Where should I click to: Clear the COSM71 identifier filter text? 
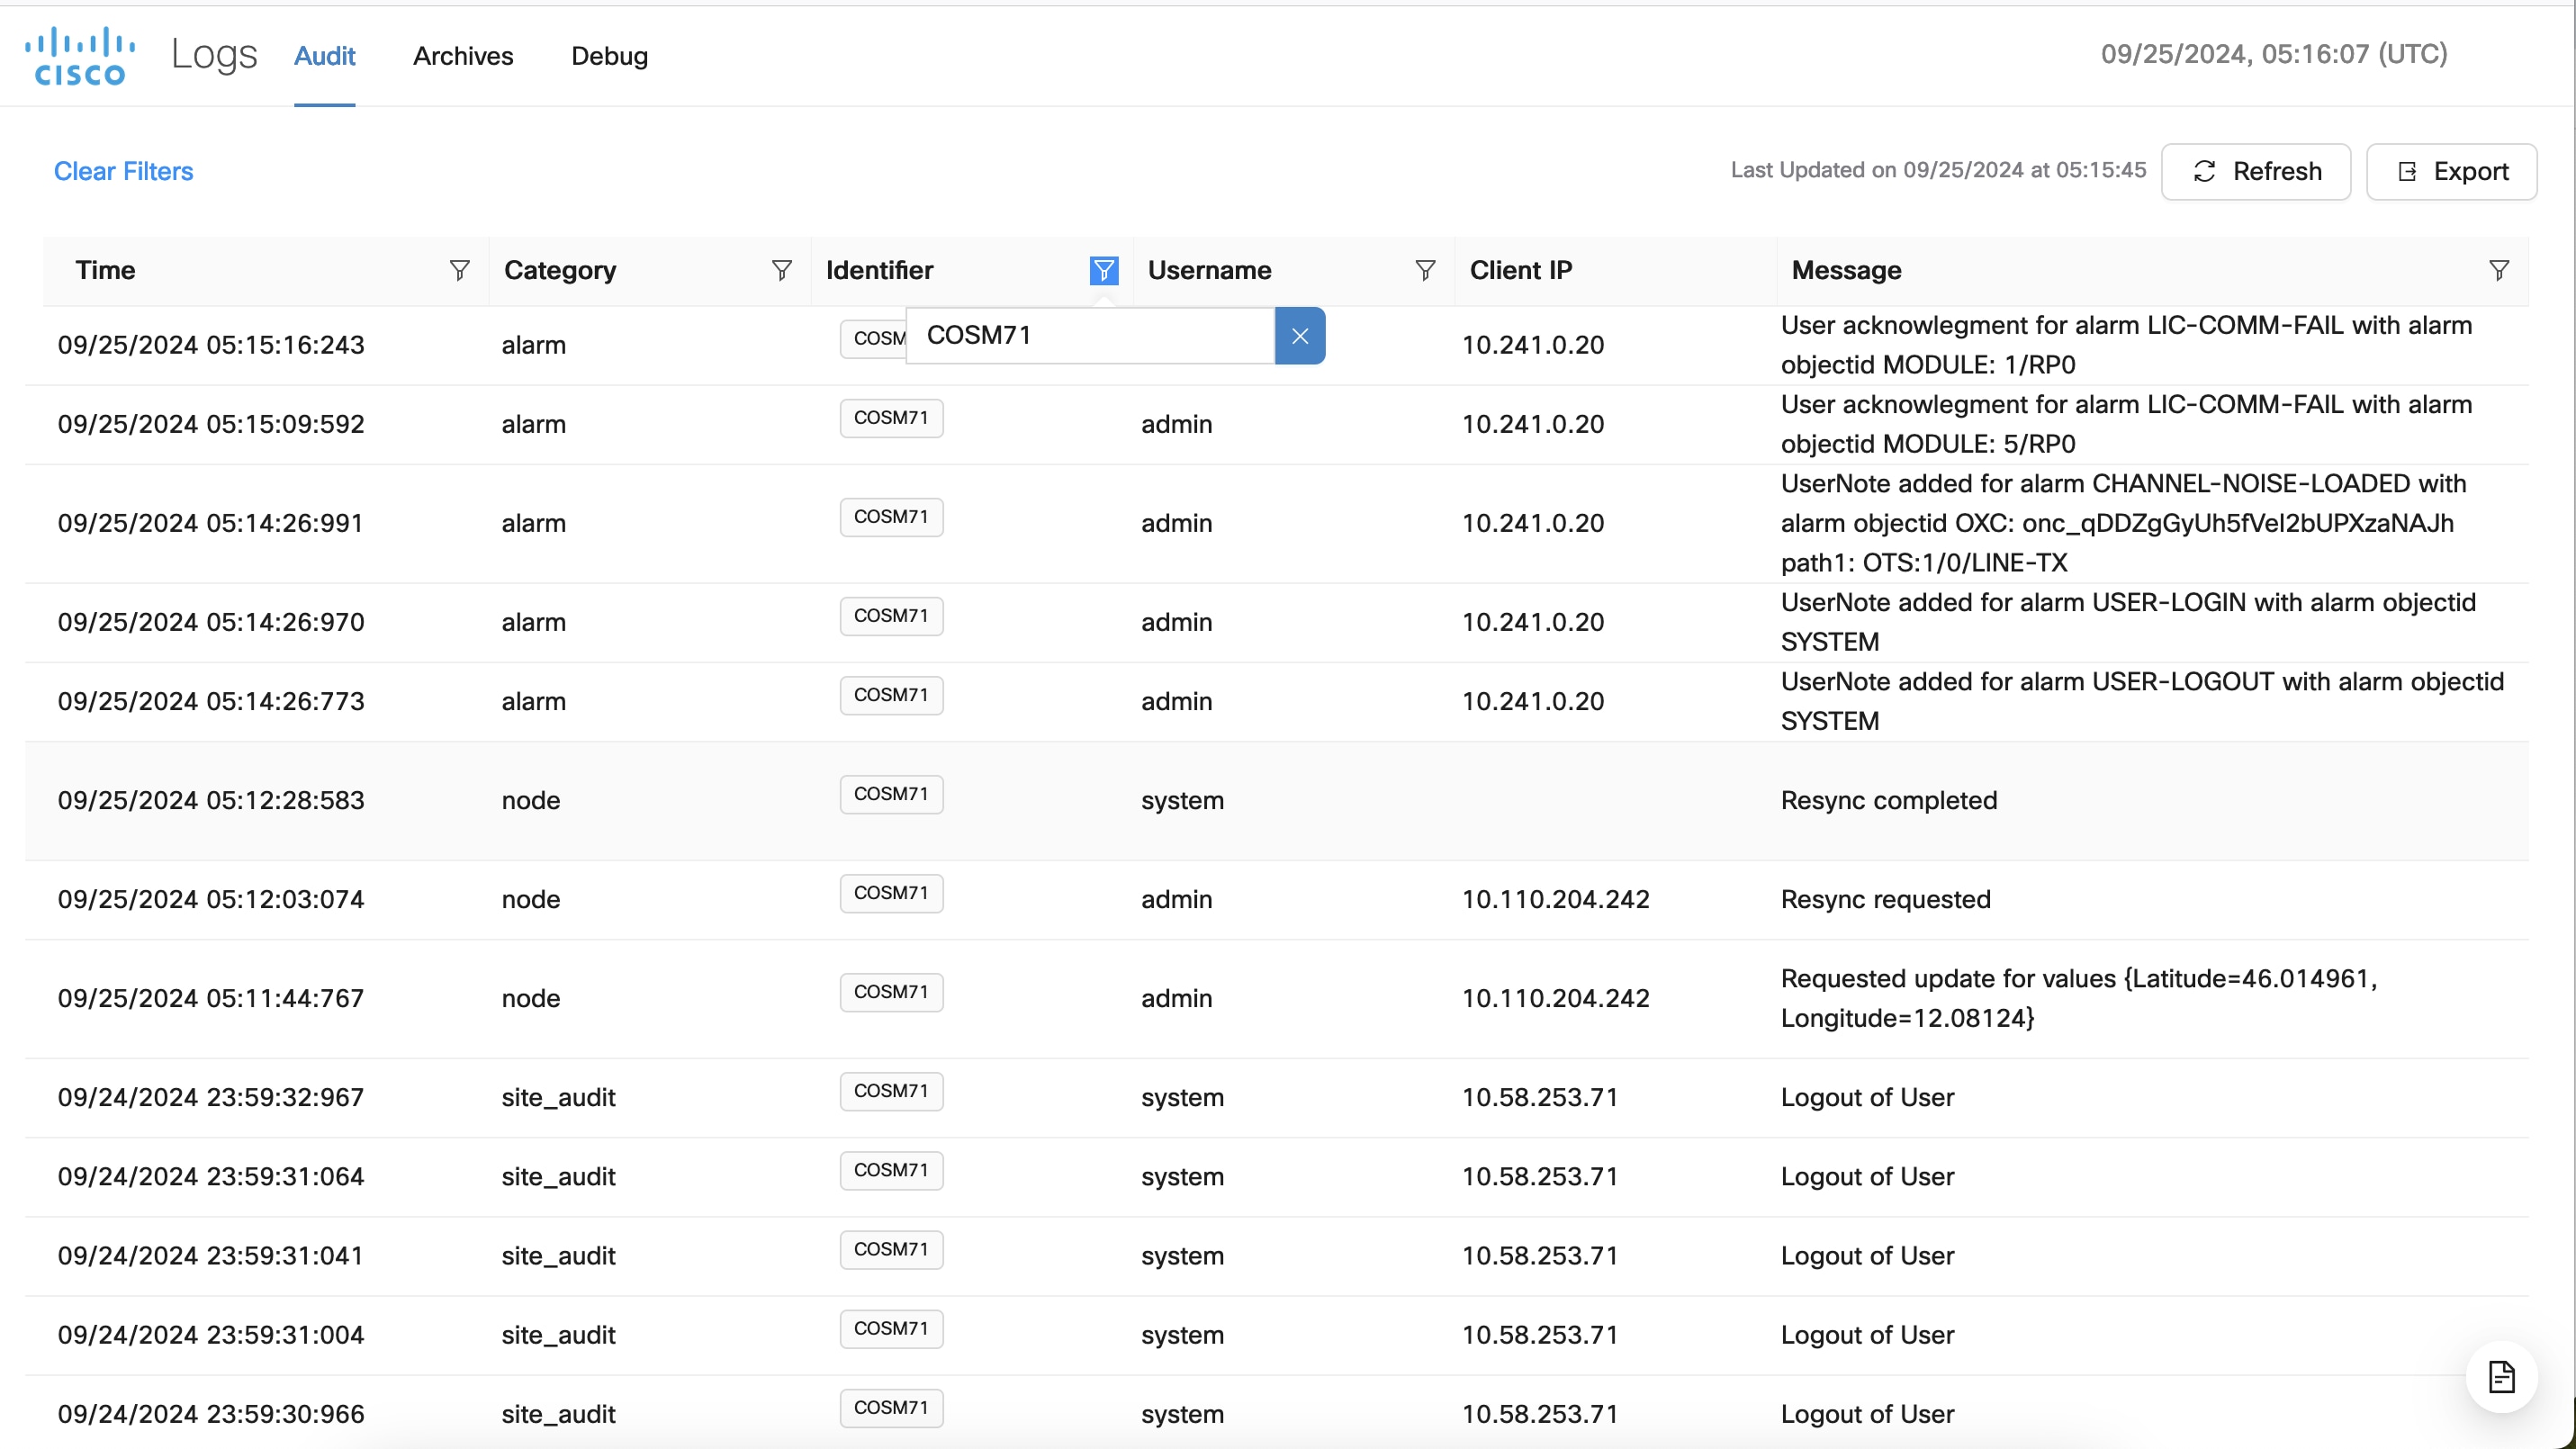pos(1300,336)
